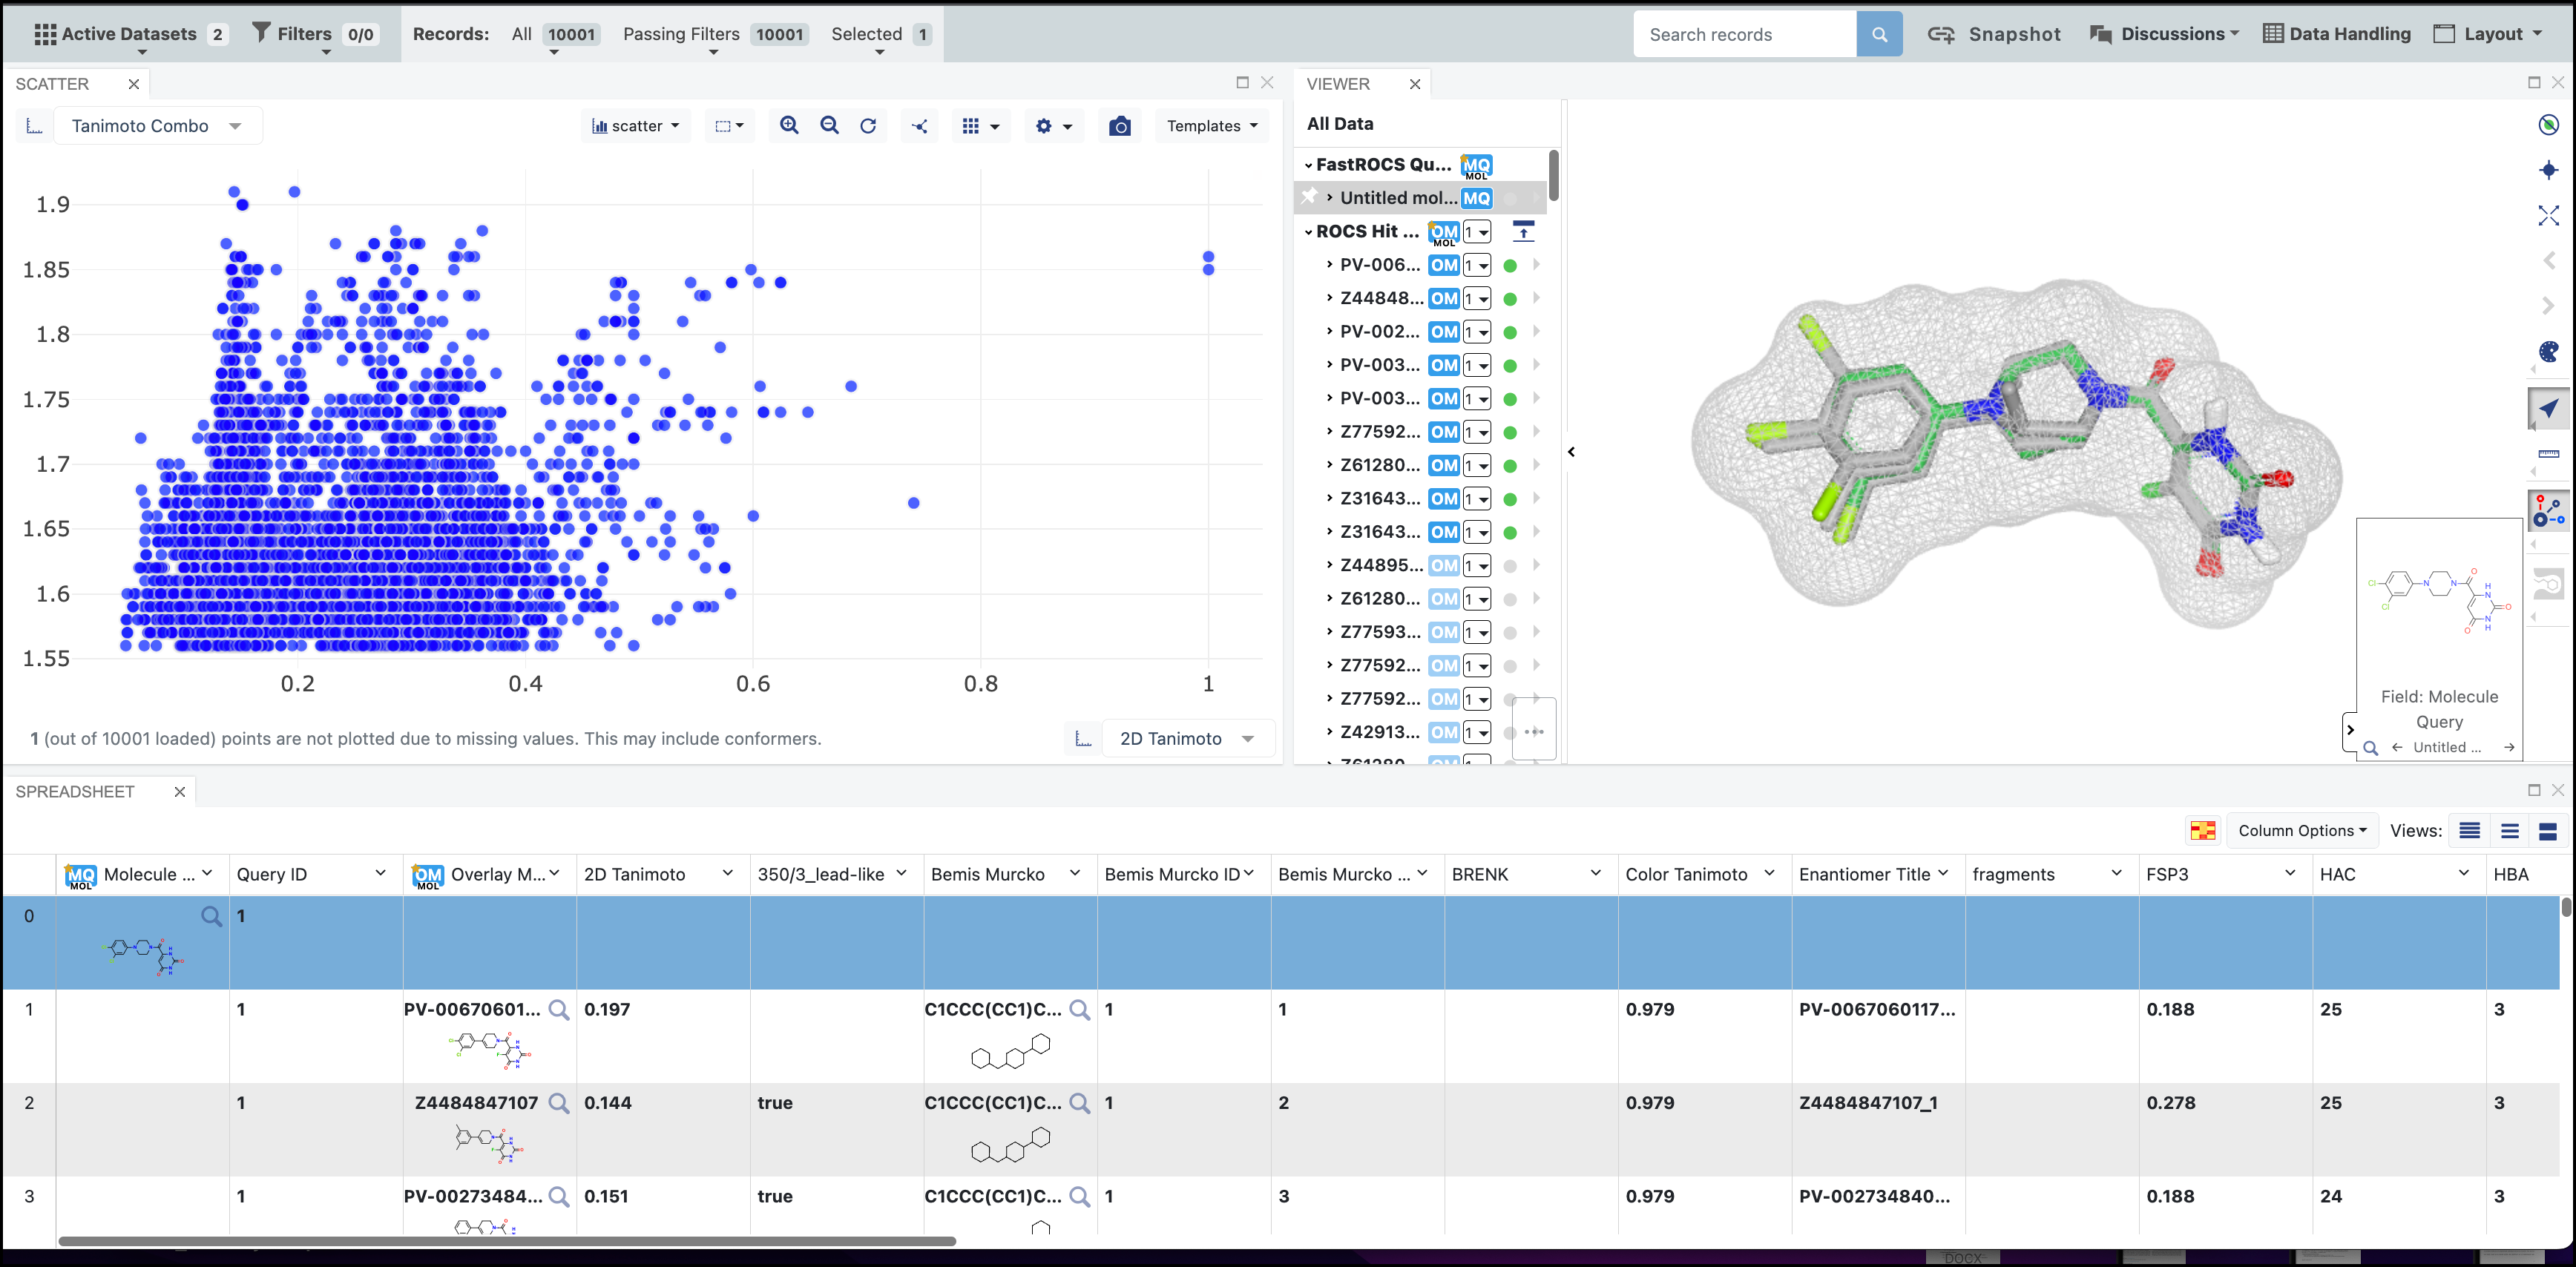The height and width of the screenshot is (1267, 2576).
Task: Open the Layout menu
Action: (x=2488, y=34)
